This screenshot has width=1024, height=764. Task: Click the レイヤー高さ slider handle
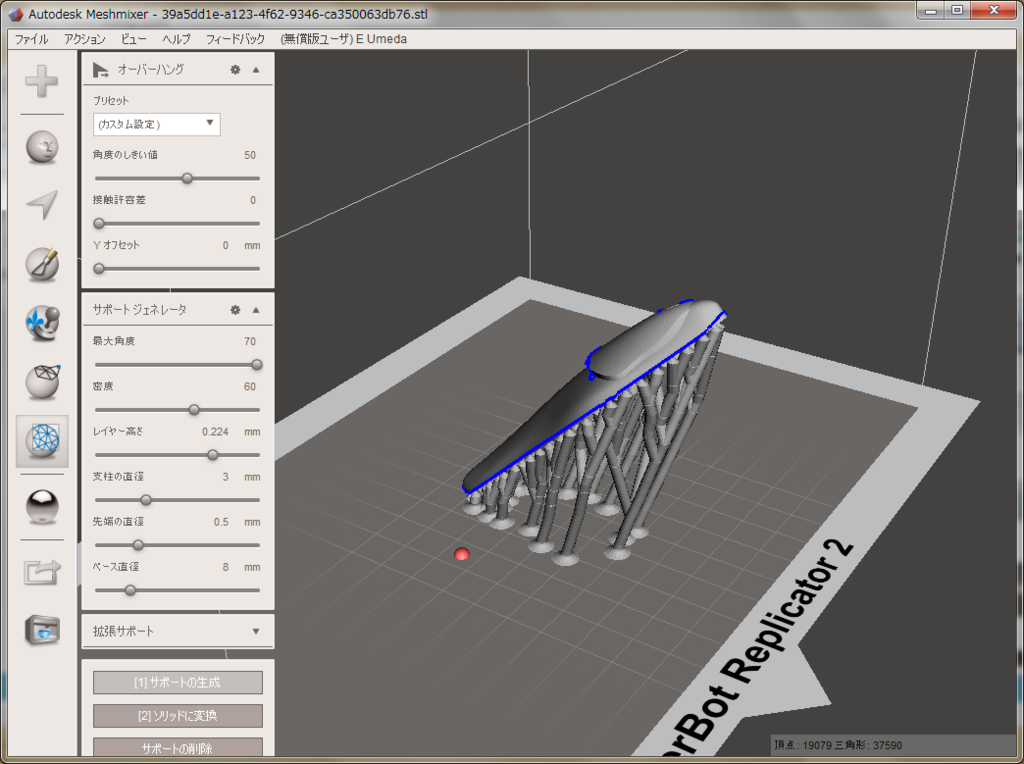(212, 454)
